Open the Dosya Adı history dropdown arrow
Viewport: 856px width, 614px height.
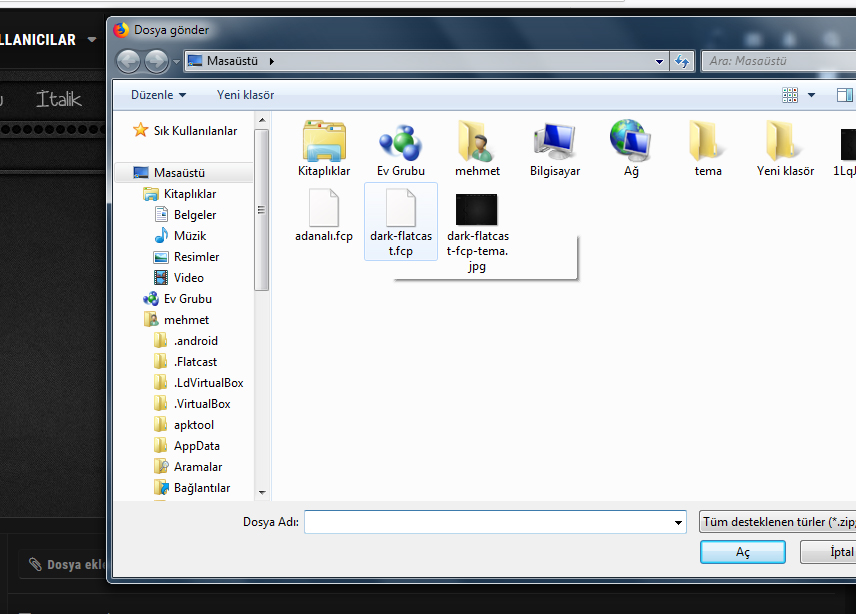click(678, 522)
